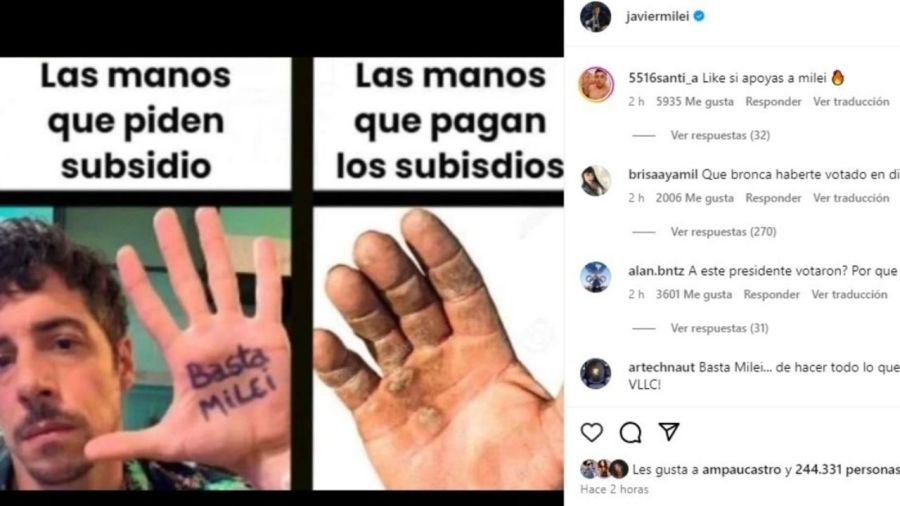
Task: Expand Ver respuestas (32) replies
Action: pyautogui.click(x=720, y=135)
